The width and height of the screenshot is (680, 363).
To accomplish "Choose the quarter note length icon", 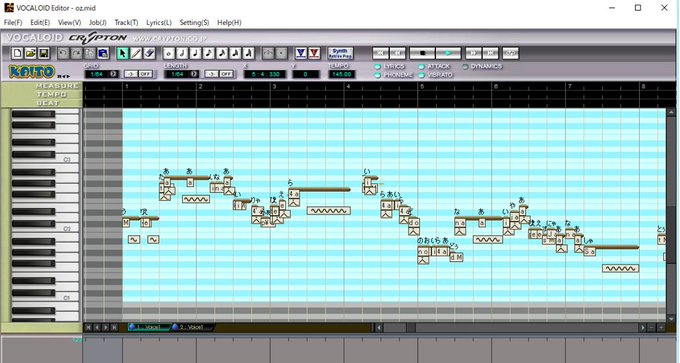I will [x=195, y=53].
